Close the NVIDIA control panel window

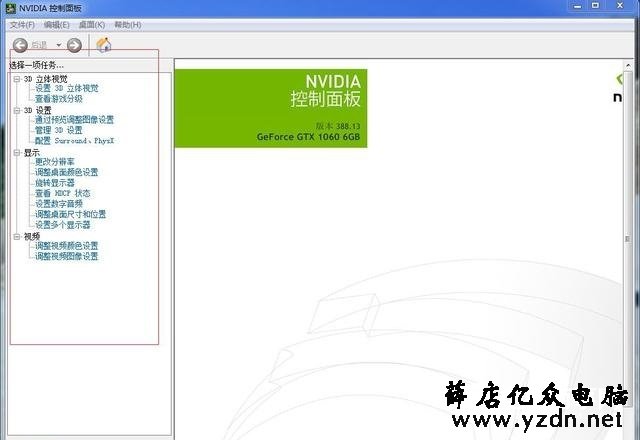click(620, 6)
